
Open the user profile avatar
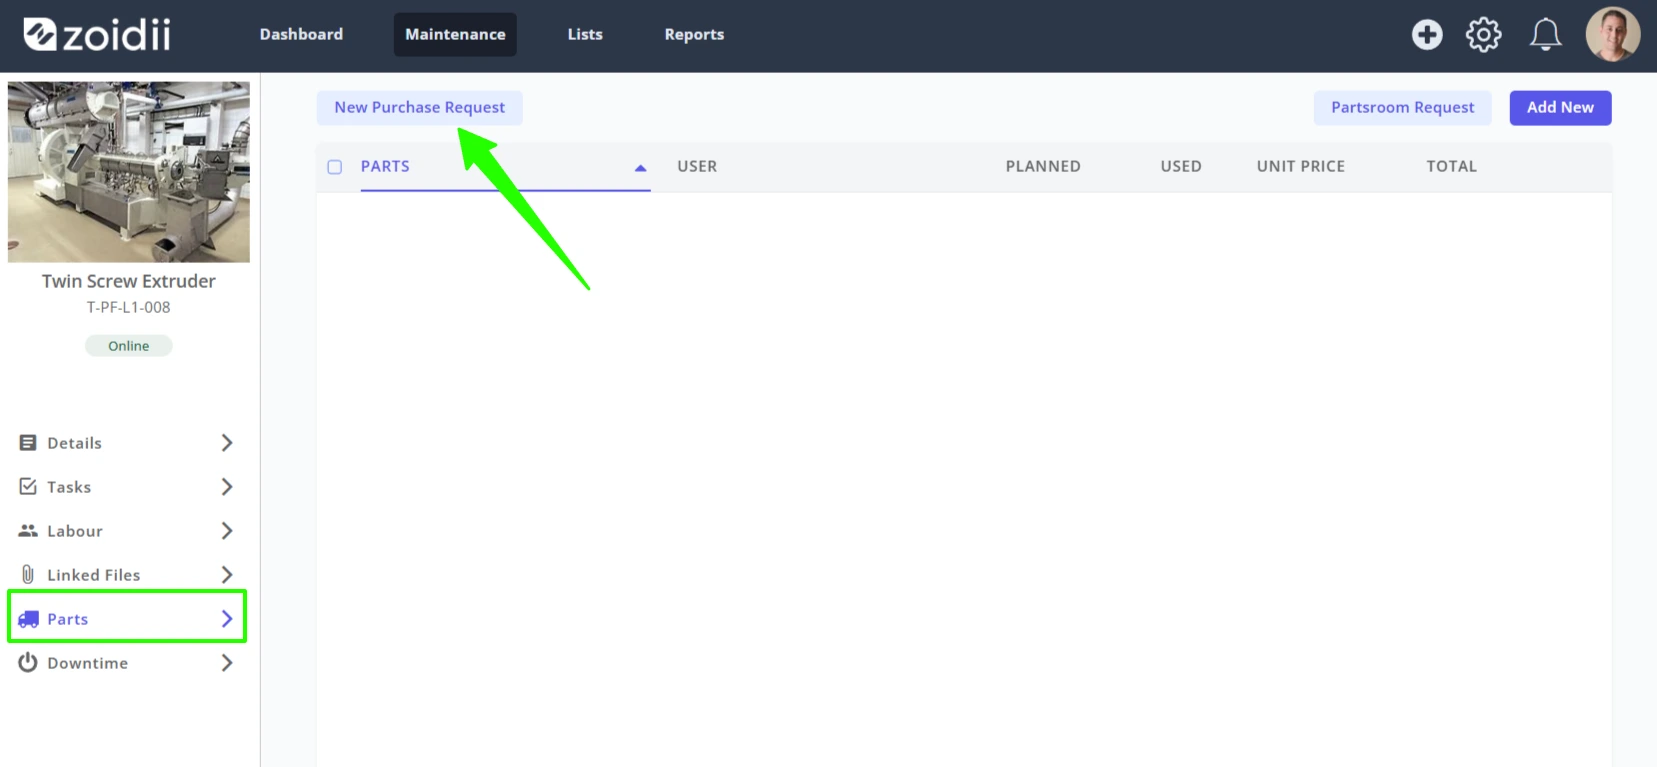click(x=1612, y=35)
